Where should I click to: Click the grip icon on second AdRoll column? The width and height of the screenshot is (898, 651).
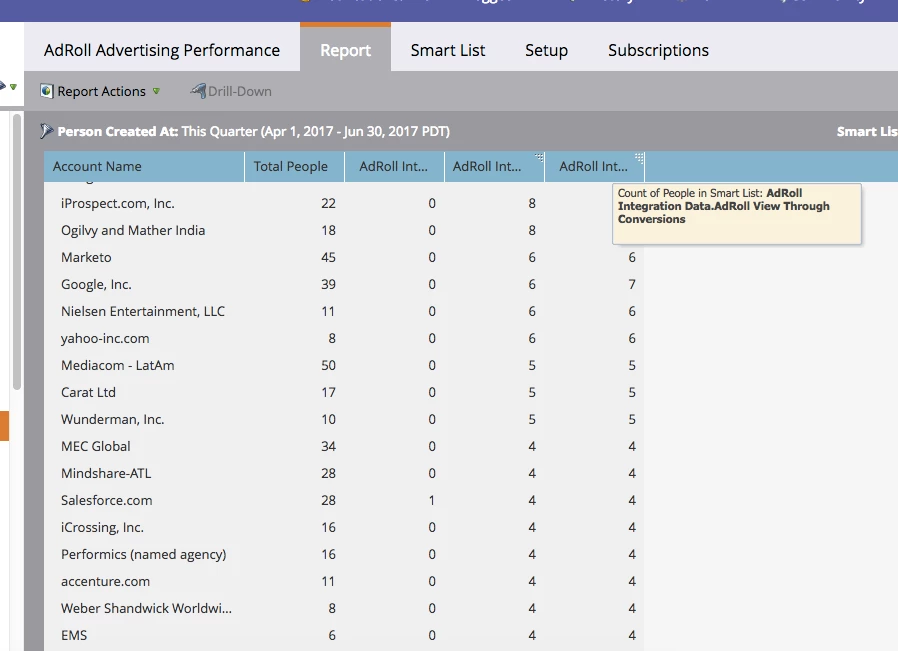pos(539,157)
